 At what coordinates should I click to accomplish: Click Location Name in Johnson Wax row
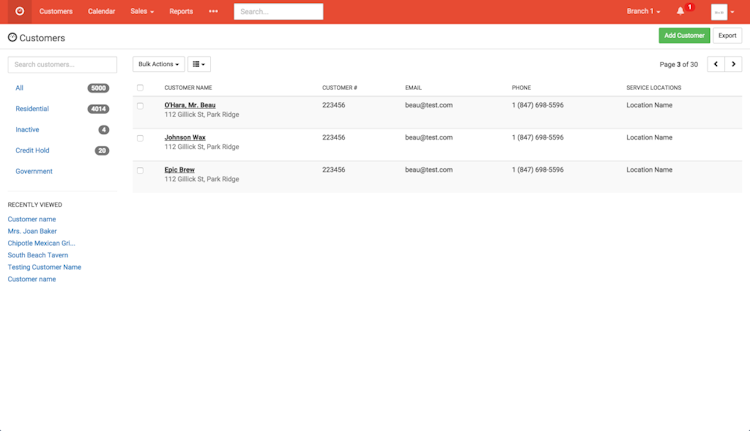pyautogui.click(x=650, y=137)
